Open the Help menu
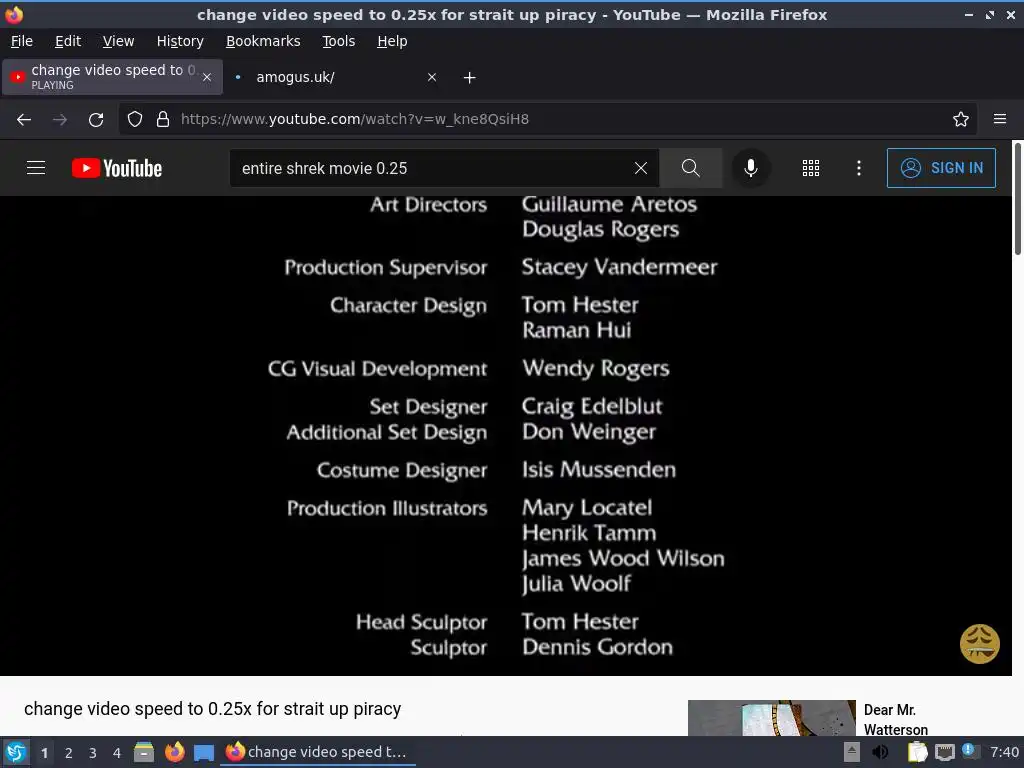The height and width of the screenshot is (768, 1024). pyautogui.click(x=392, y=41)
